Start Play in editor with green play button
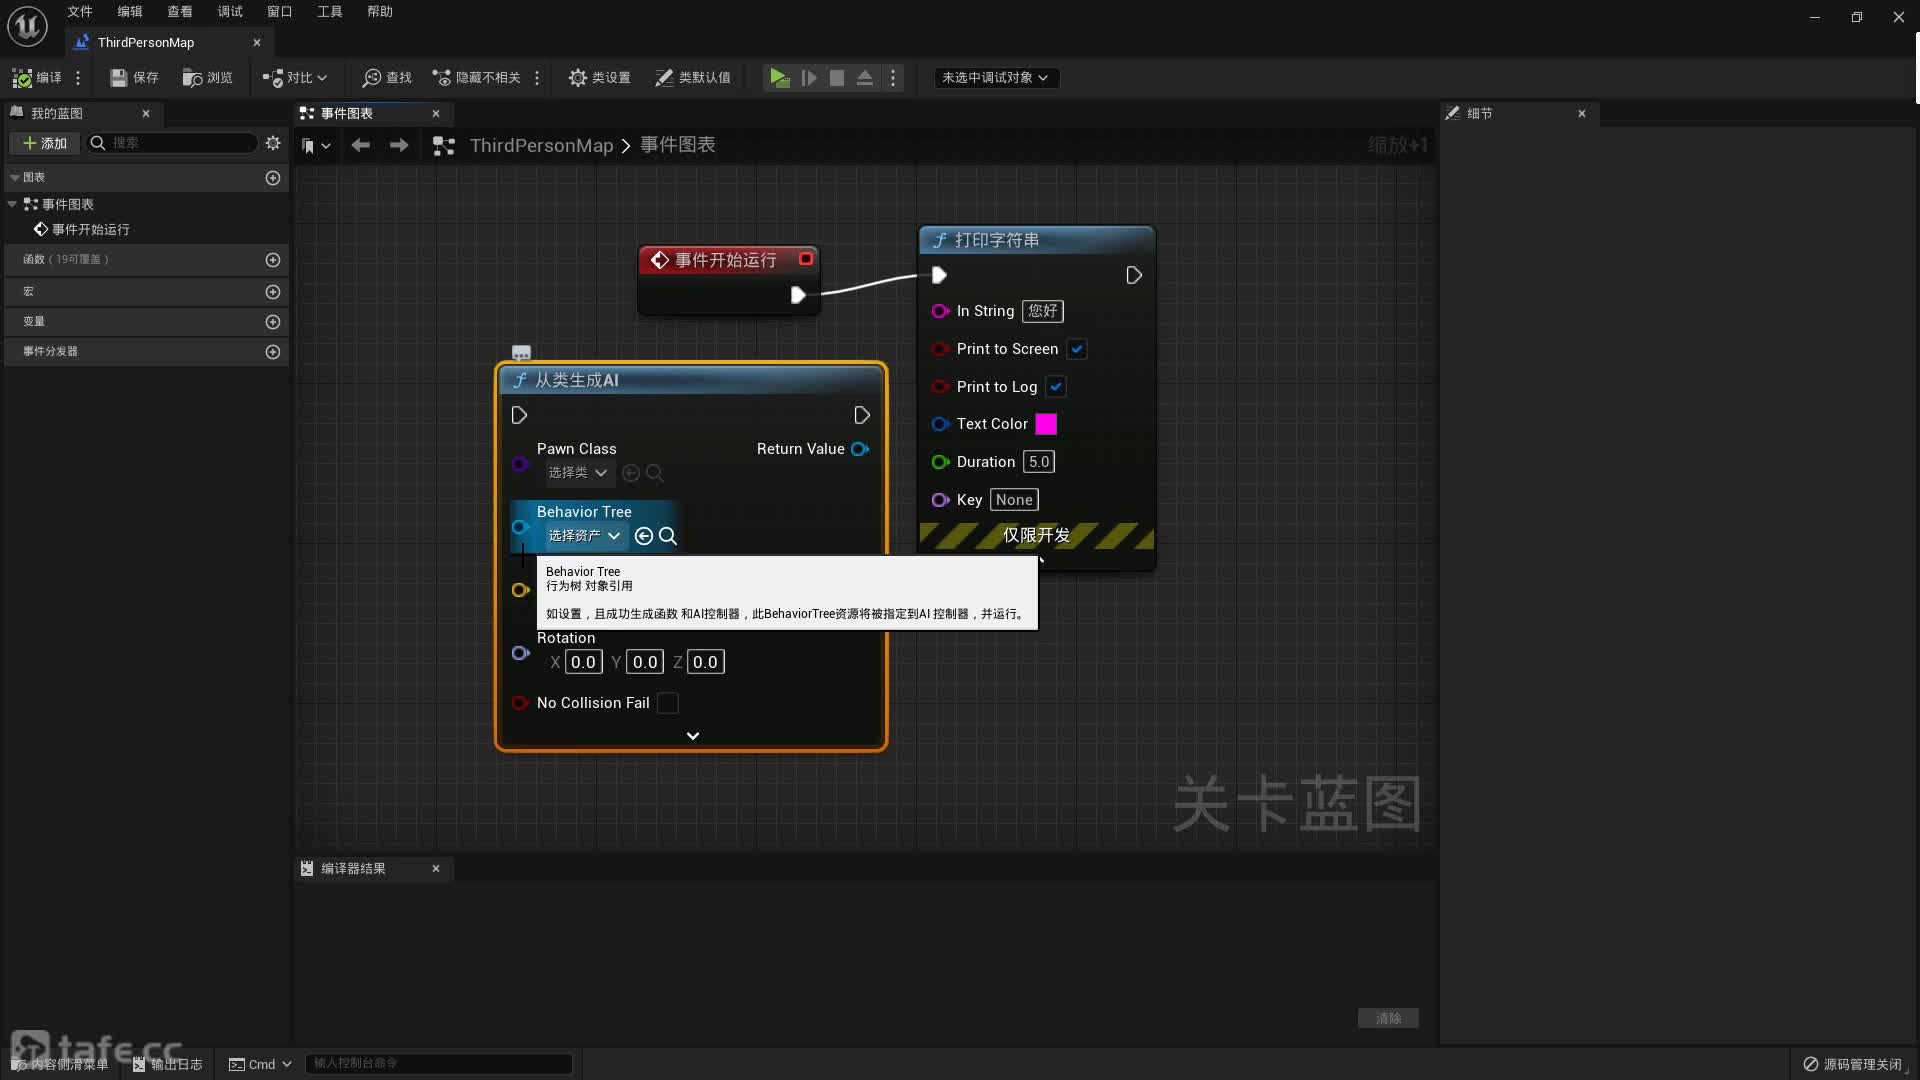 [x=779, y=77]
